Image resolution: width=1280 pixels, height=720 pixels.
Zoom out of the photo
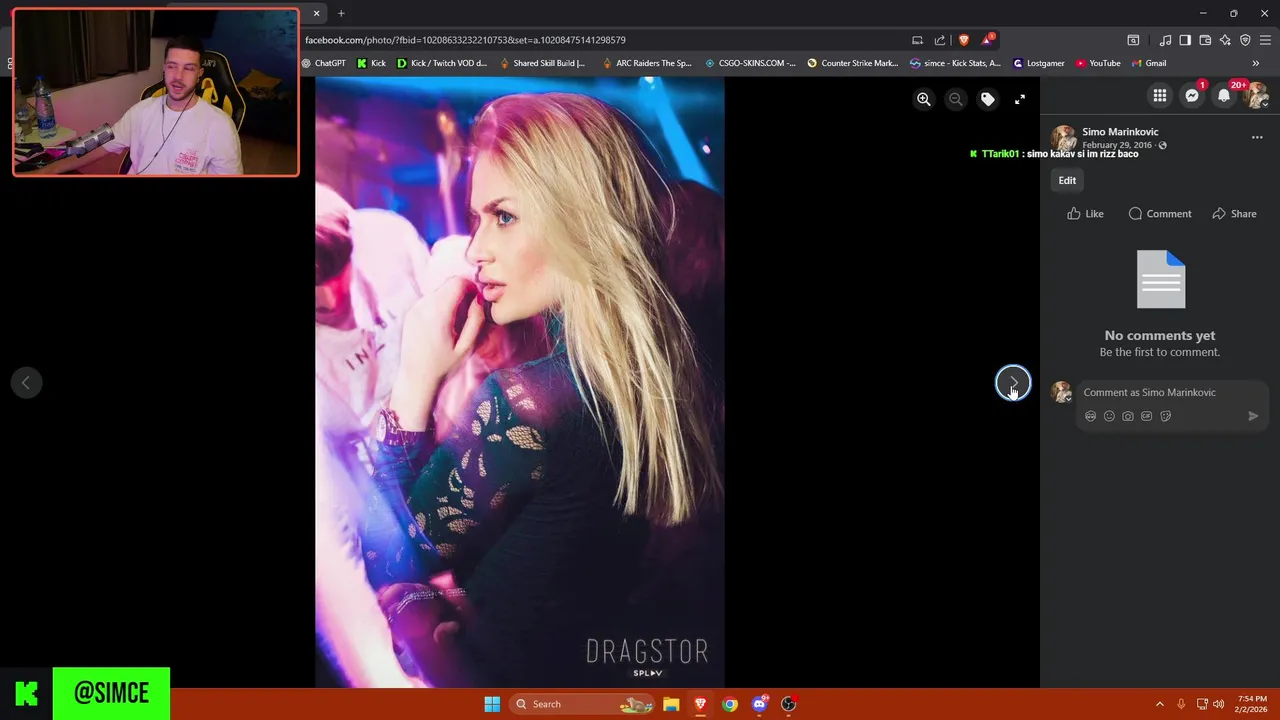(956, 99)
